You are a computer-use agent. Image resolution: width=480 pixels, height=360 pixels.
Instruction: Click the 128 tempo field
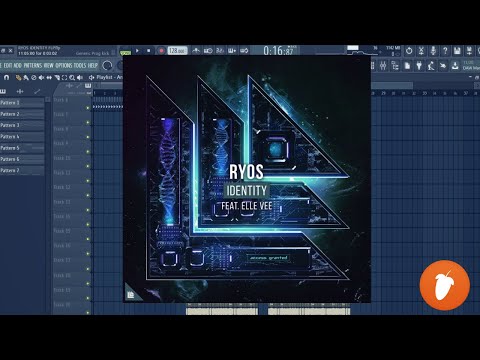(x=177, y=51)
